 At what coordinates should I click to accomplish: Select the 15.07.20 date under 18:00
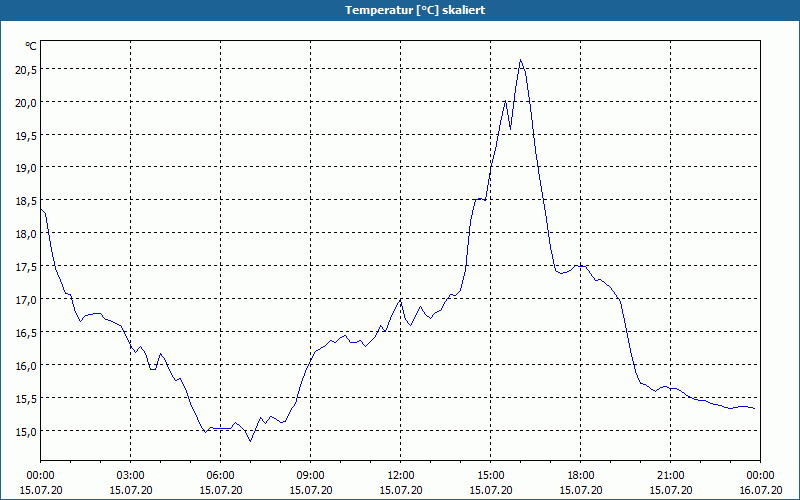pos(581,490)
